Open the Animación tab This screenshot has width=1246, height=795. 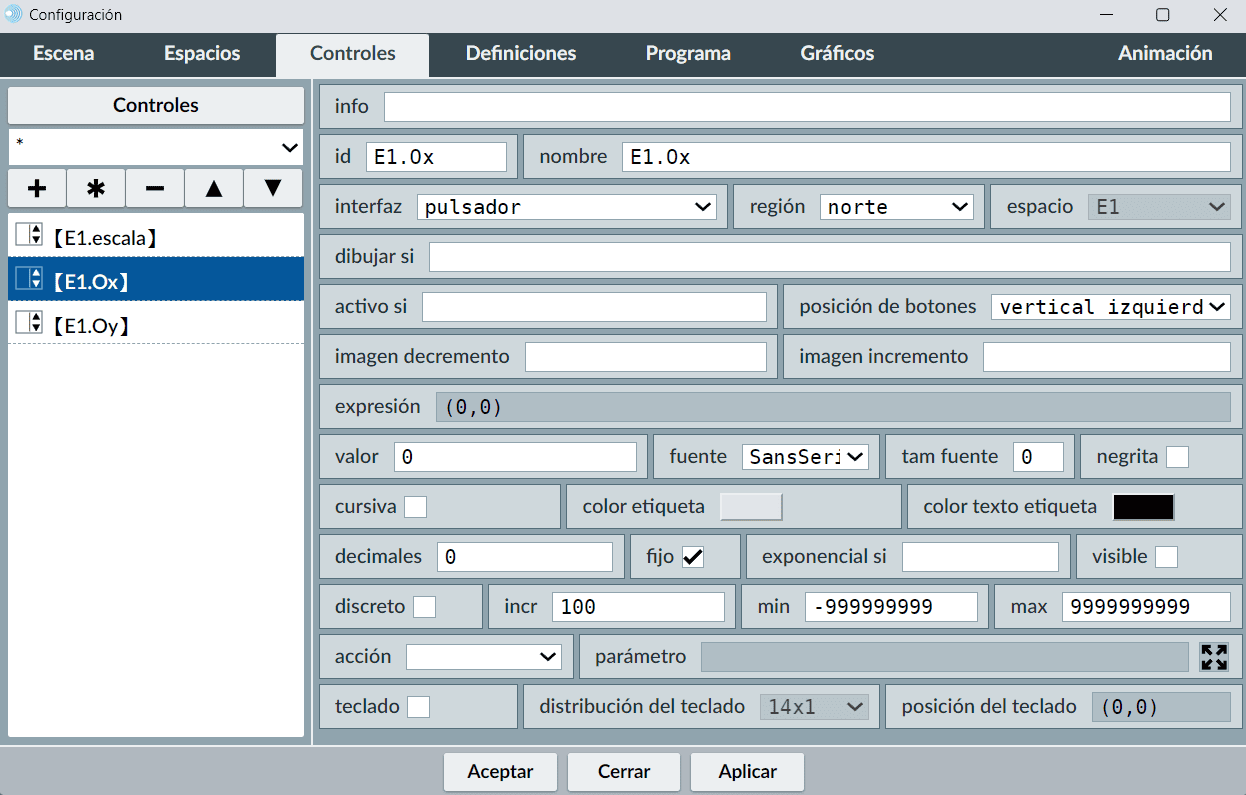[1164, 54]
